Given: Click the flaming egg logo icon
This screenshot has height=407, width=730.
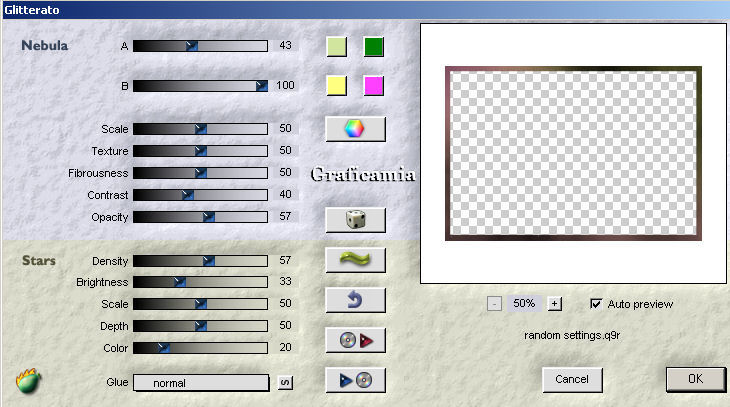Looking at the screenshot, I should pos(28,381).
